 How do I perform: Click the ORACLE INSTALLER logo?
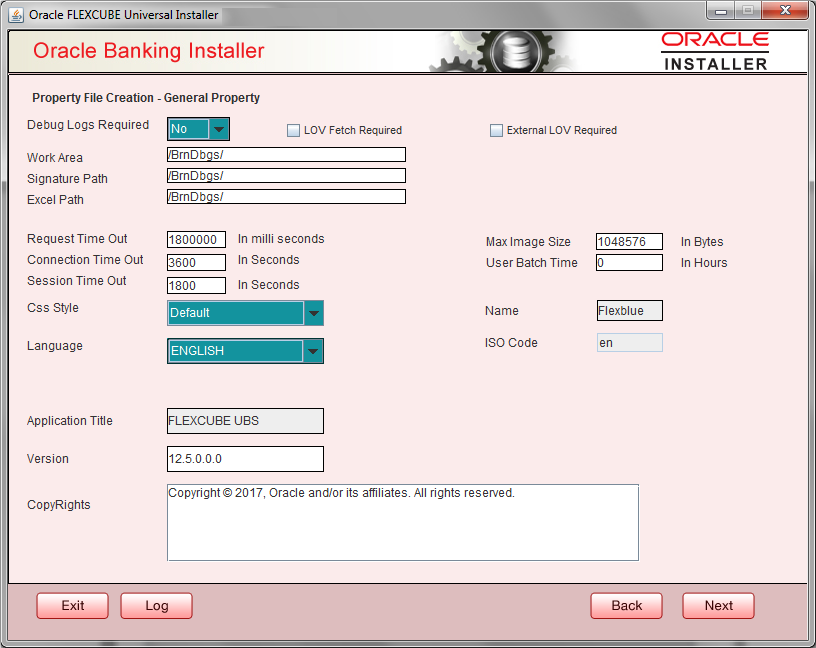pyautogui.click(x=714, y=50)
